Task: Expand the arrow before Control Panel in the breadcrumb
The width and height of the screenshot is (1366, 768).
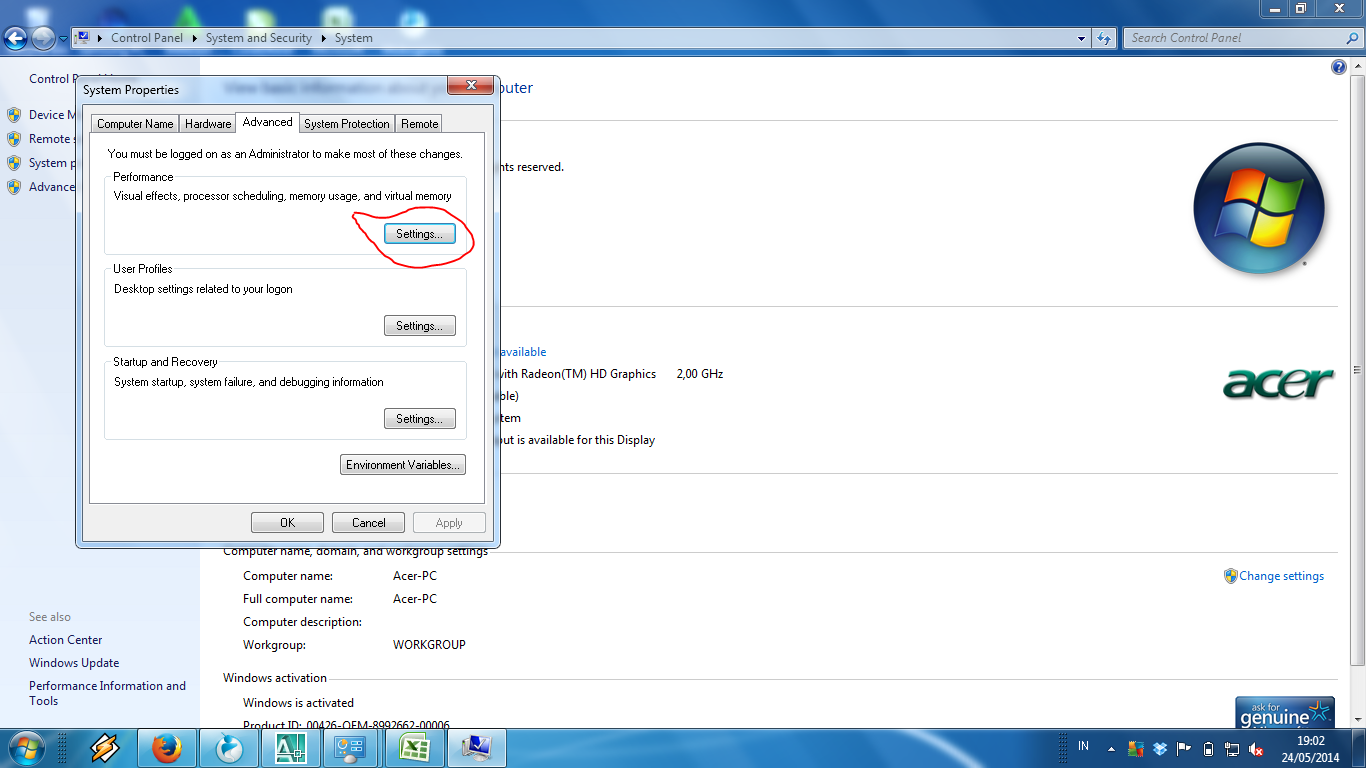Action: (x=101, y=38)
